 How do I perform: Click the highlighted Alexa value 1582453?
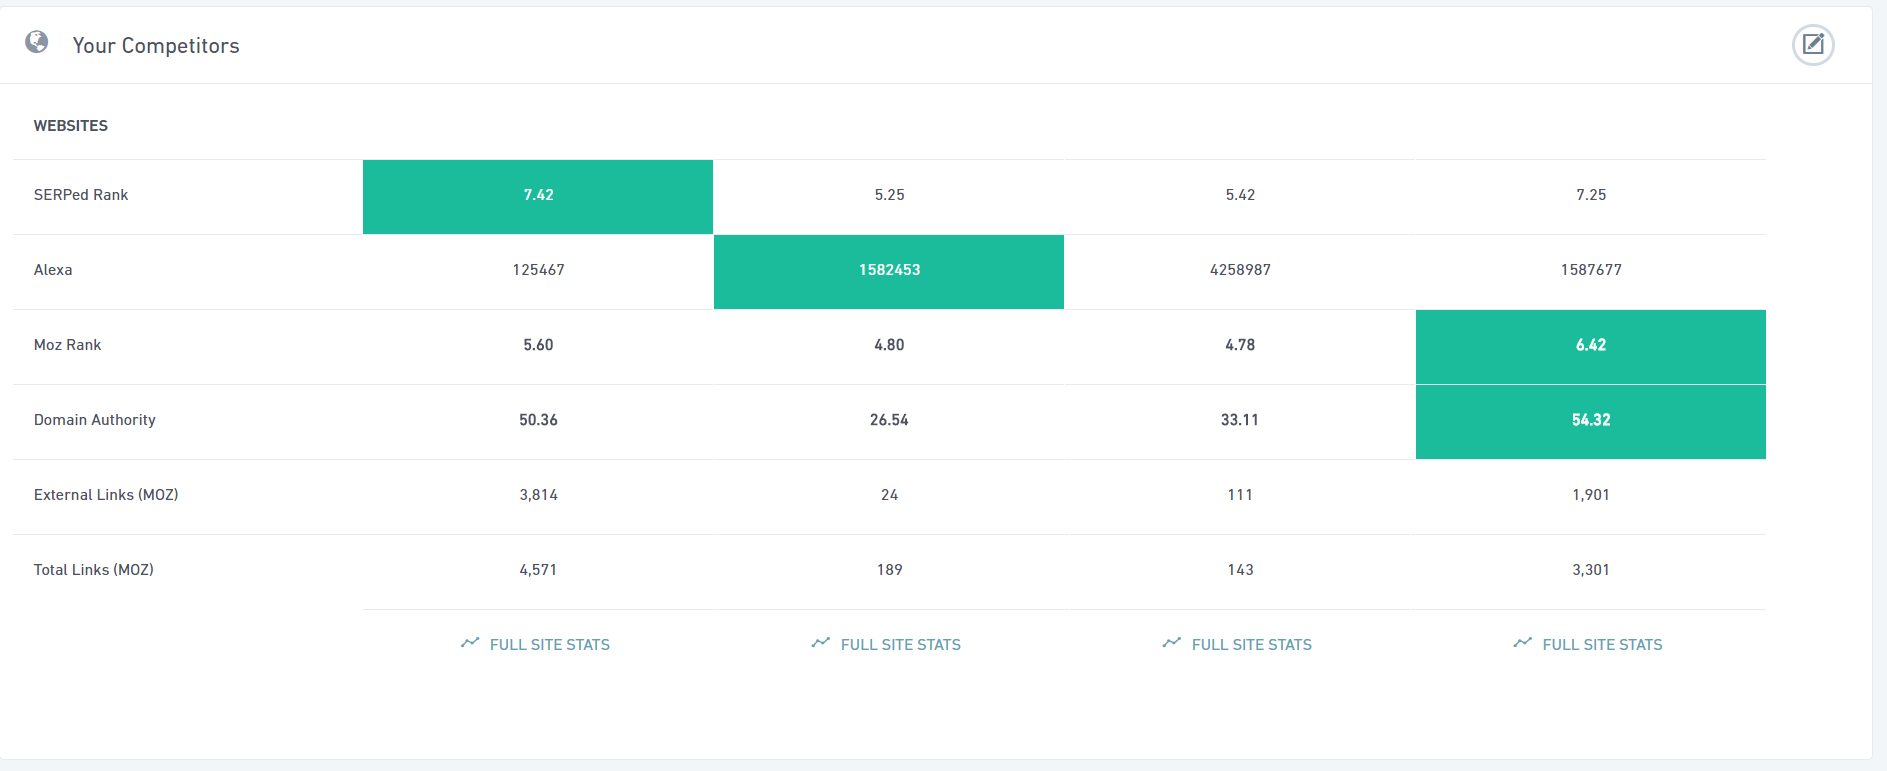[x=889, y=271]
